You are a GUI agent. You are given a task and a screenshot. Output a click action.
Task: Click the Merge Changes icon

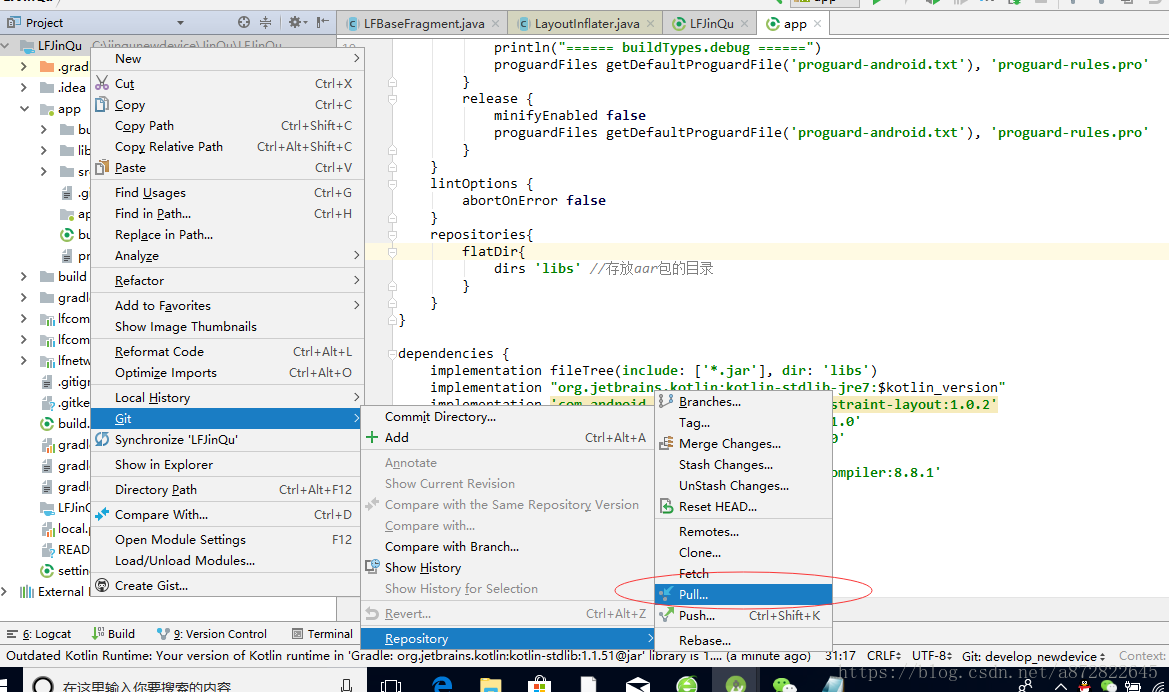coord(666,443)
